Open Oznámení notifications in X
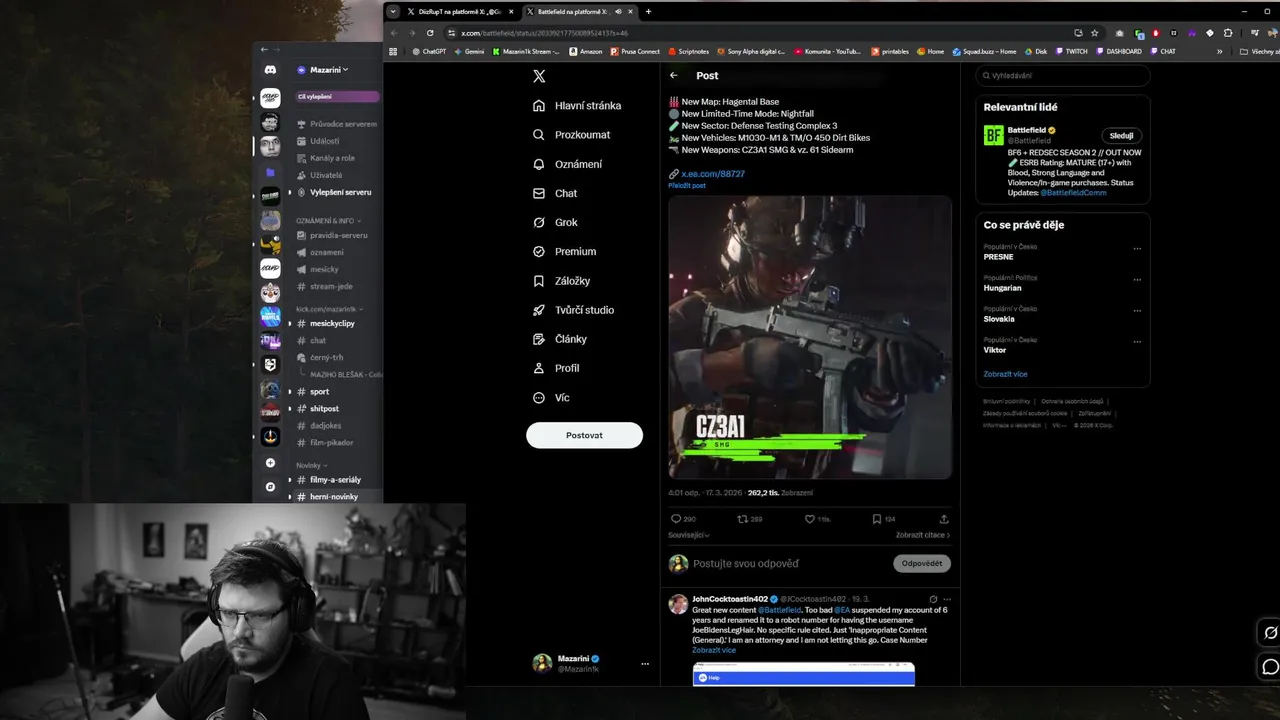The image size is (1280, 720). point(567,164)
